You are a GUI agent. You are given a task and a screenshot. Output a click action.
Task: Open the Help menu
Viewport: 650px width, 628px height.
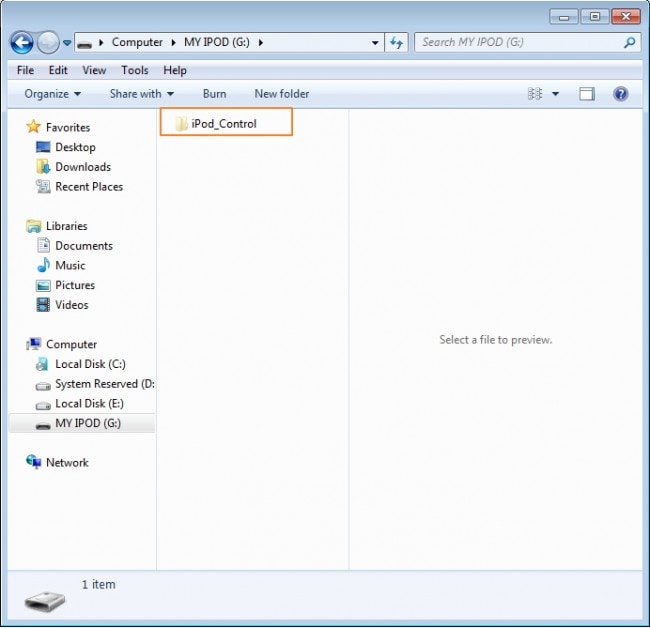[x=175, y=70]
